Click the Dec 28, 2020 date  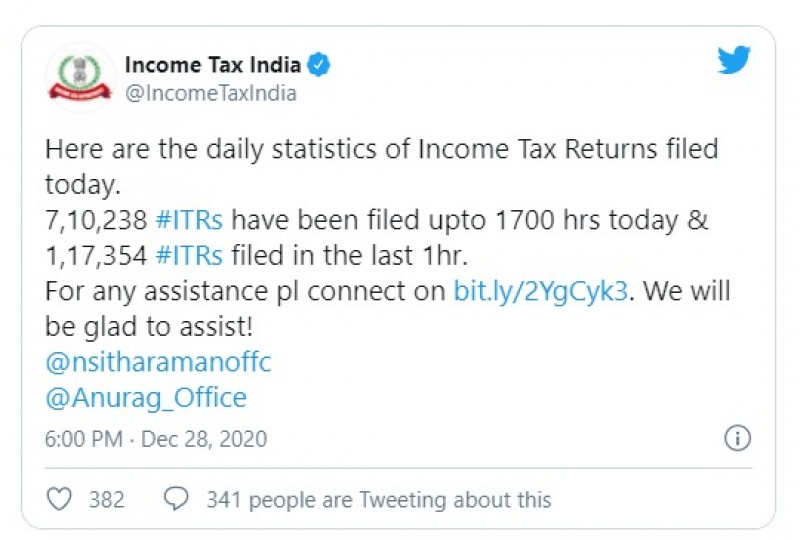click(x=205, y=439)
